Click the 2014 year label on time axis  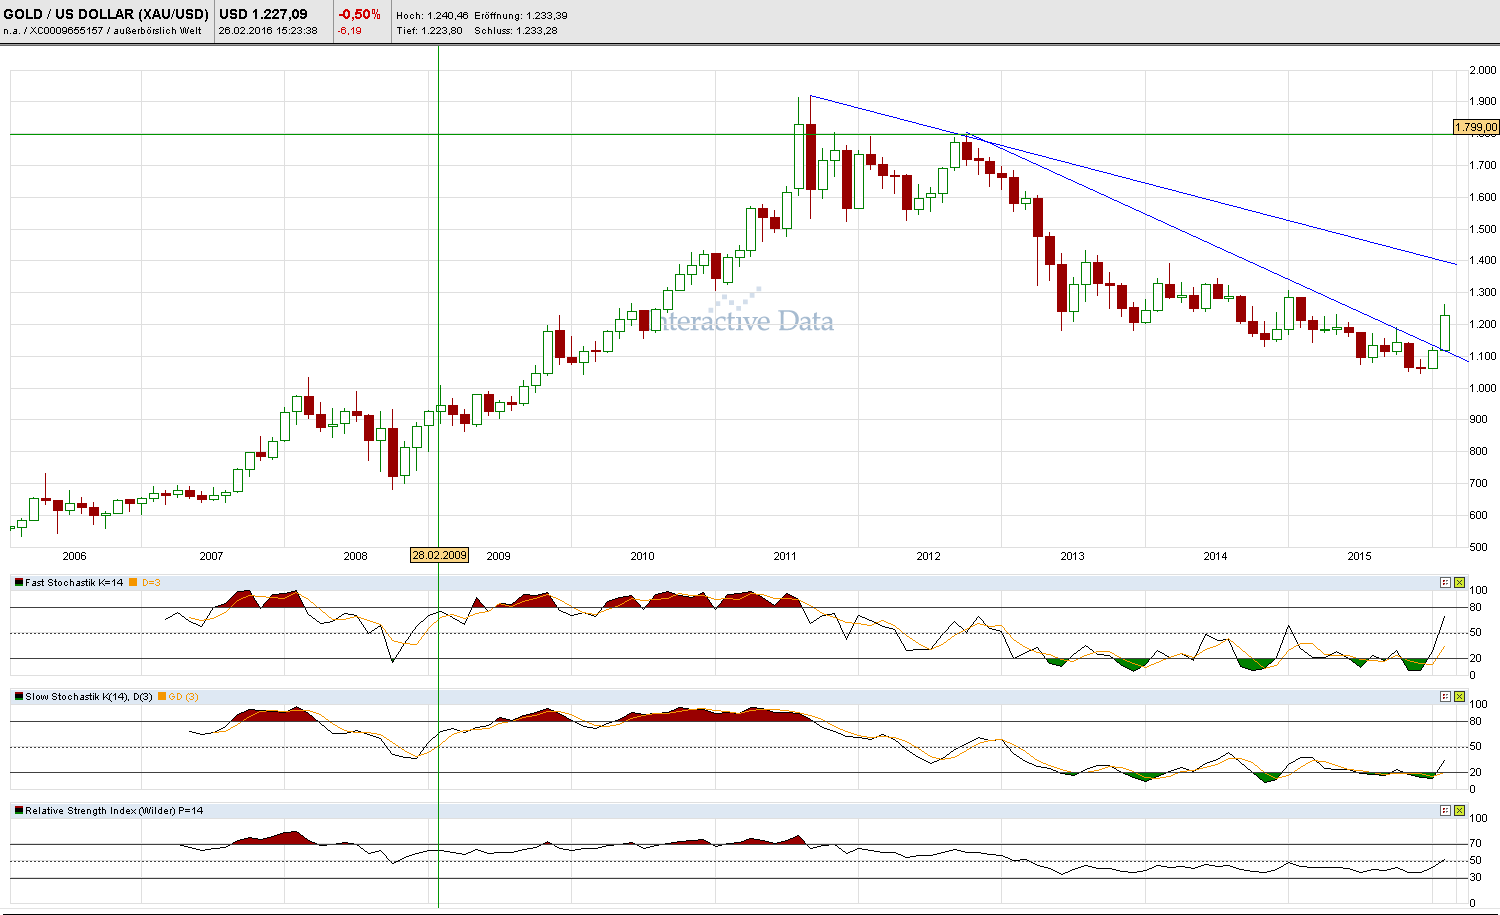coord(1215,556)
